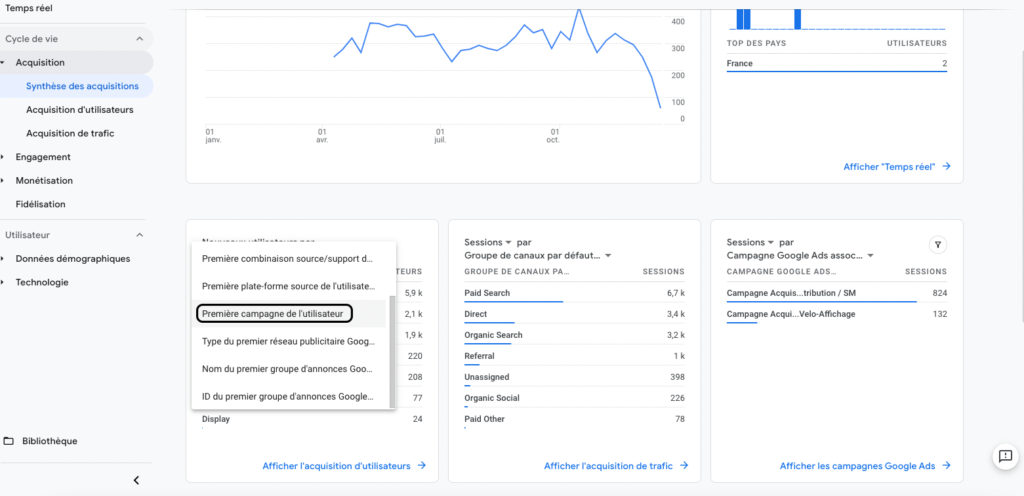
Task: Click arrow next to Afficher "Temps réel"
Action: pos(946,167)
